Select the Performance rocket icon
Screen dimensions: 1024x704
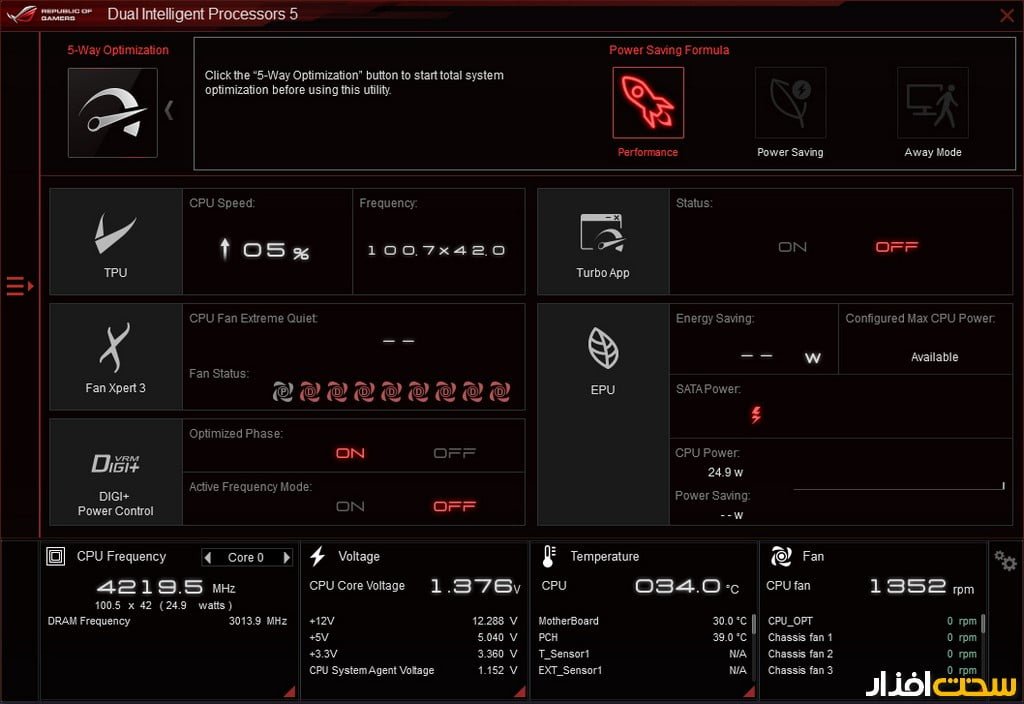(x=648, y=103)
